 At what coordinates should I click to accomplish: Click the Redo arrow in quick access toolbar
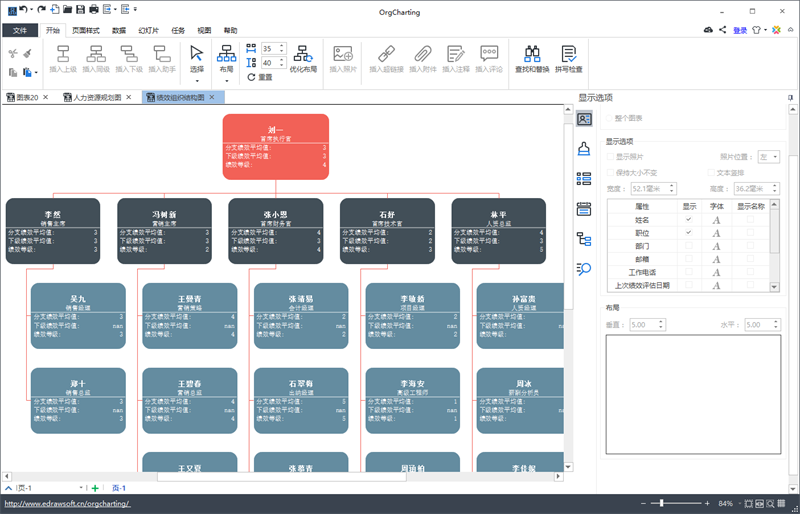click(41, 9)
